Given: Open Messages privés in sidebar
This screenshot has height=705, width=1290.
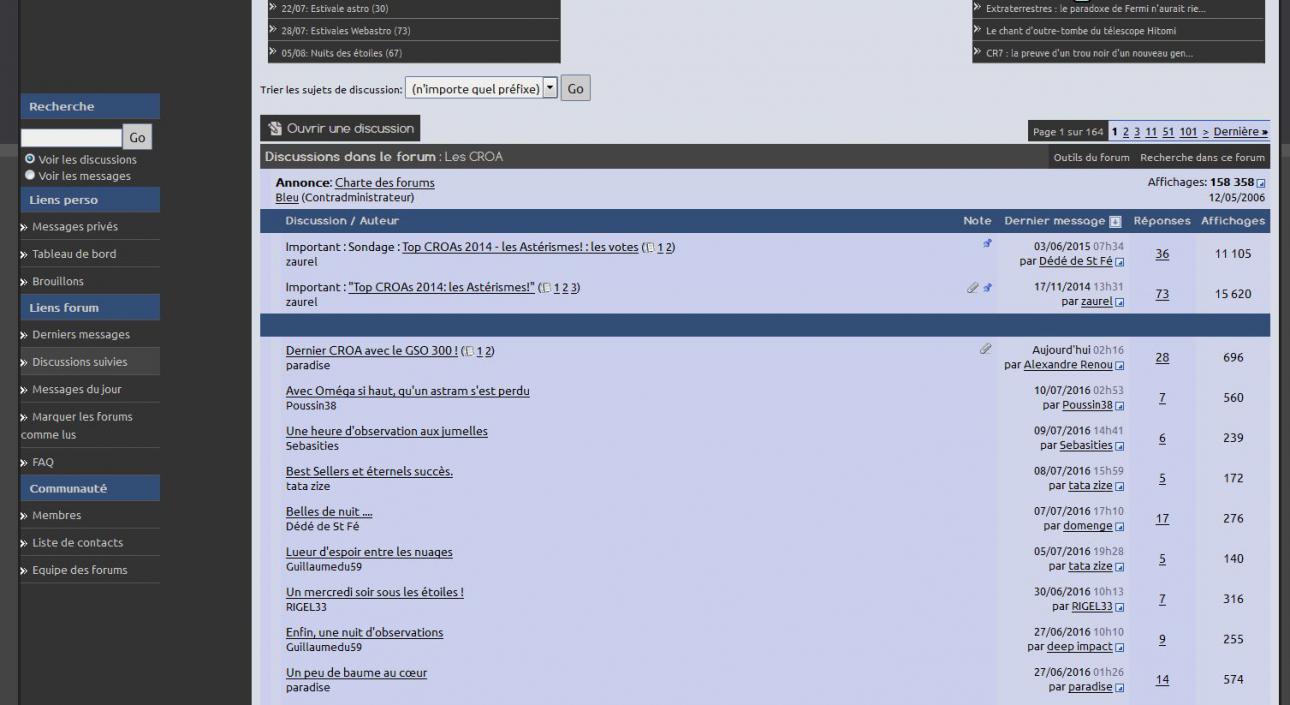Looking at the screenshot, I should pyautogui.click(x=75, y=227).
